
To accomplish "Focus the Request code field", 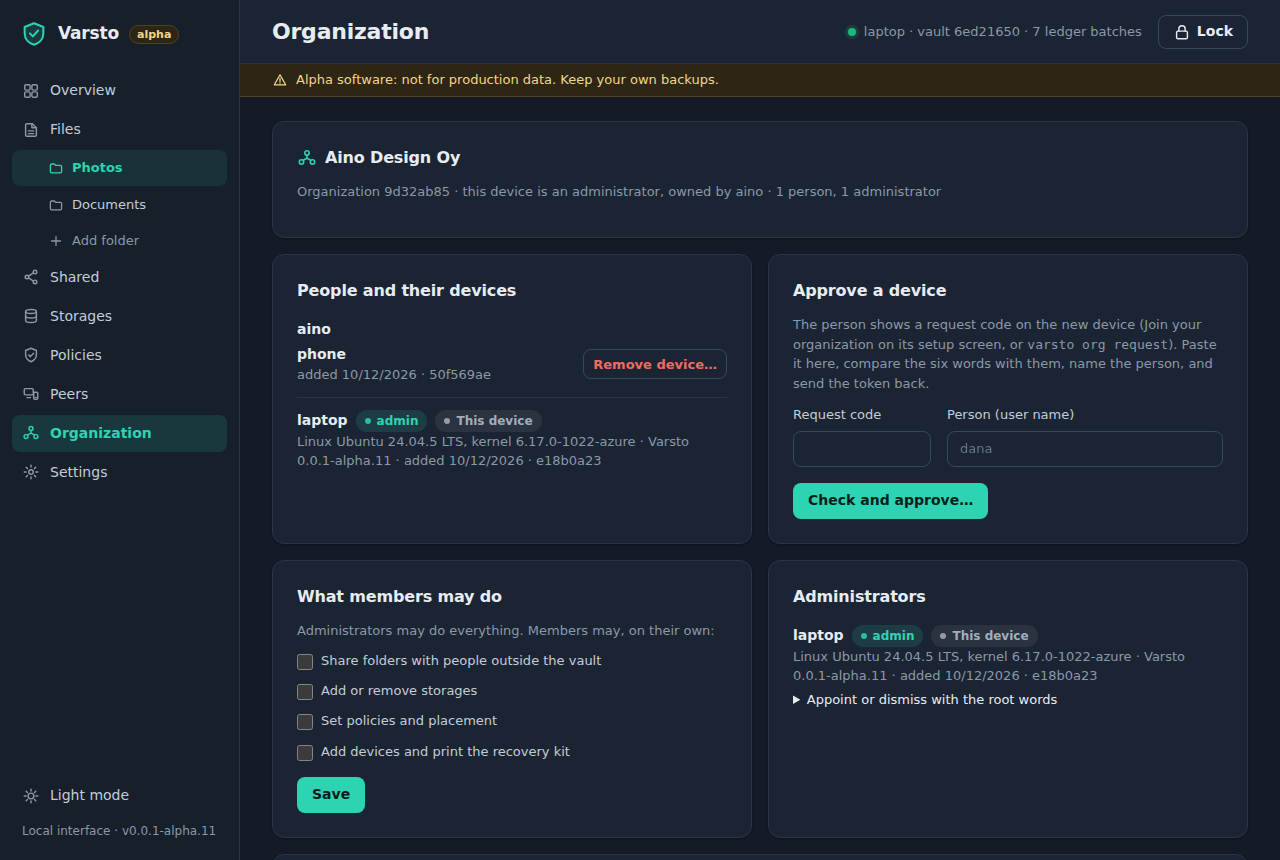I will [x=862, y=449].
